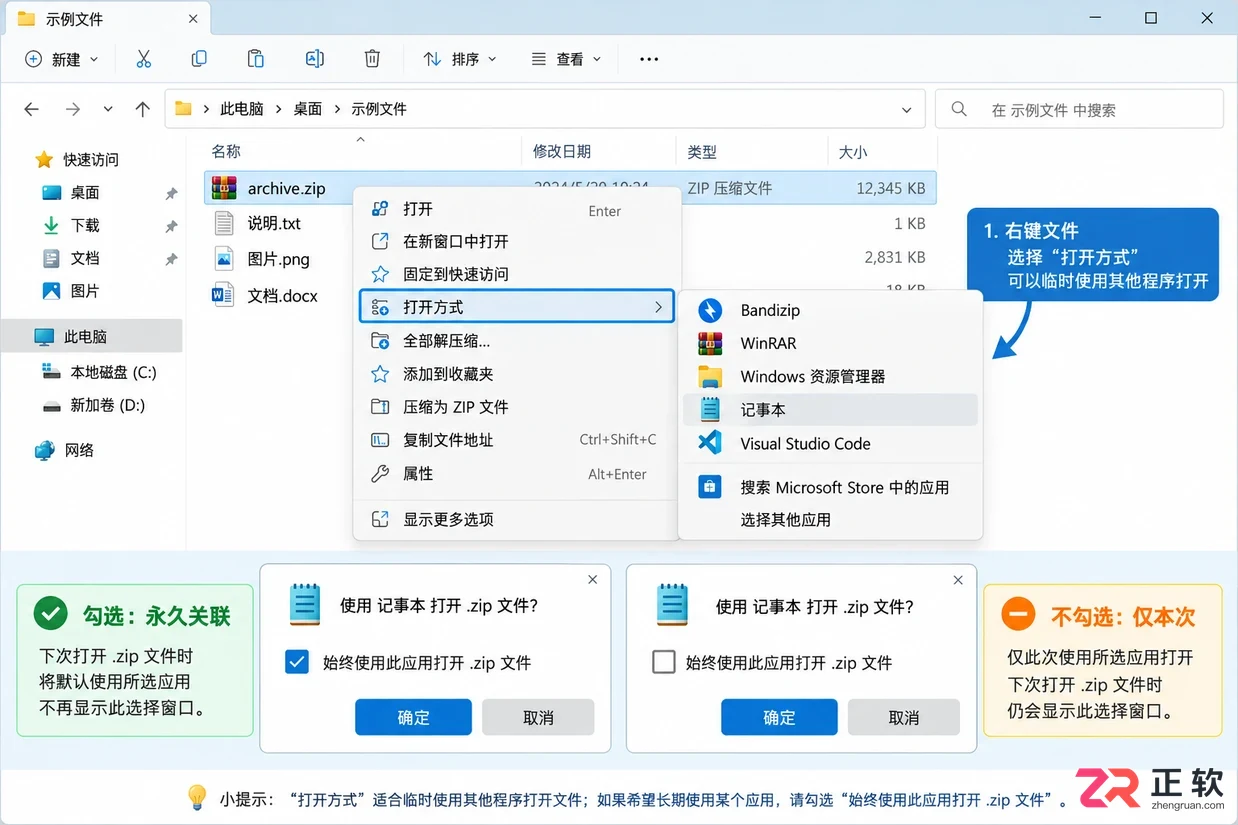Open with Bandizip from the submenu
The width and height of the screenshot is (1238, 825).
[x=830, y=310]
